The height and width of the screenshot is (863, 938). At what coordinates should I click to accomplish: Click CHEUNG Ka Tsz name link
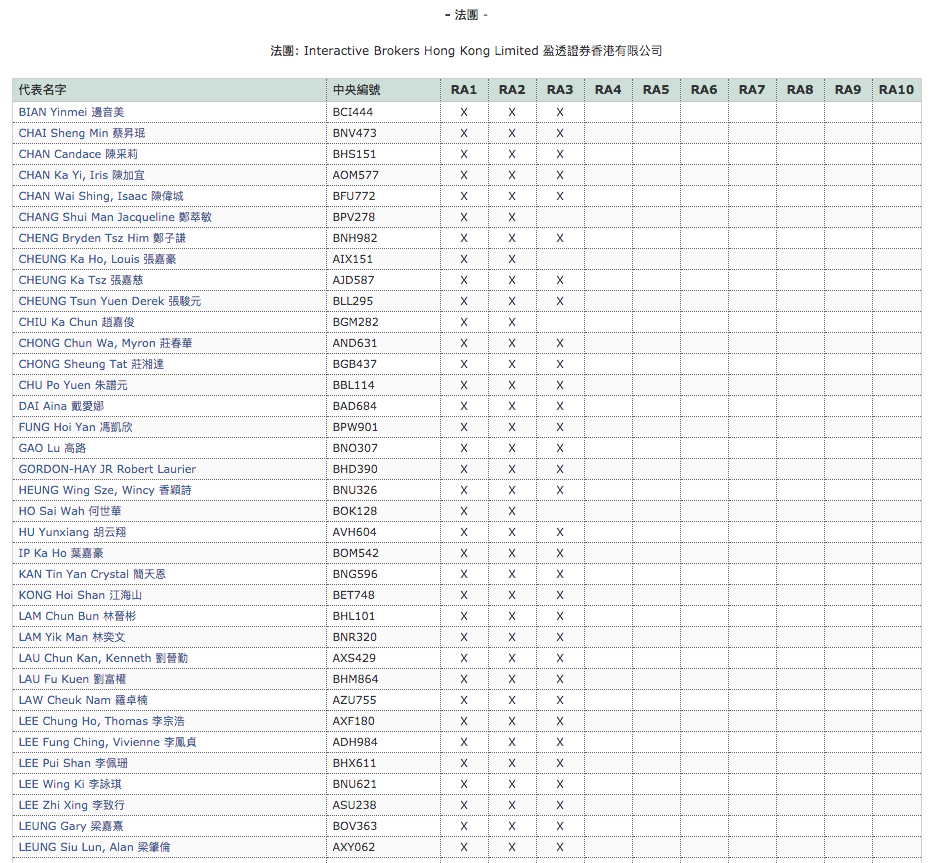81,279
